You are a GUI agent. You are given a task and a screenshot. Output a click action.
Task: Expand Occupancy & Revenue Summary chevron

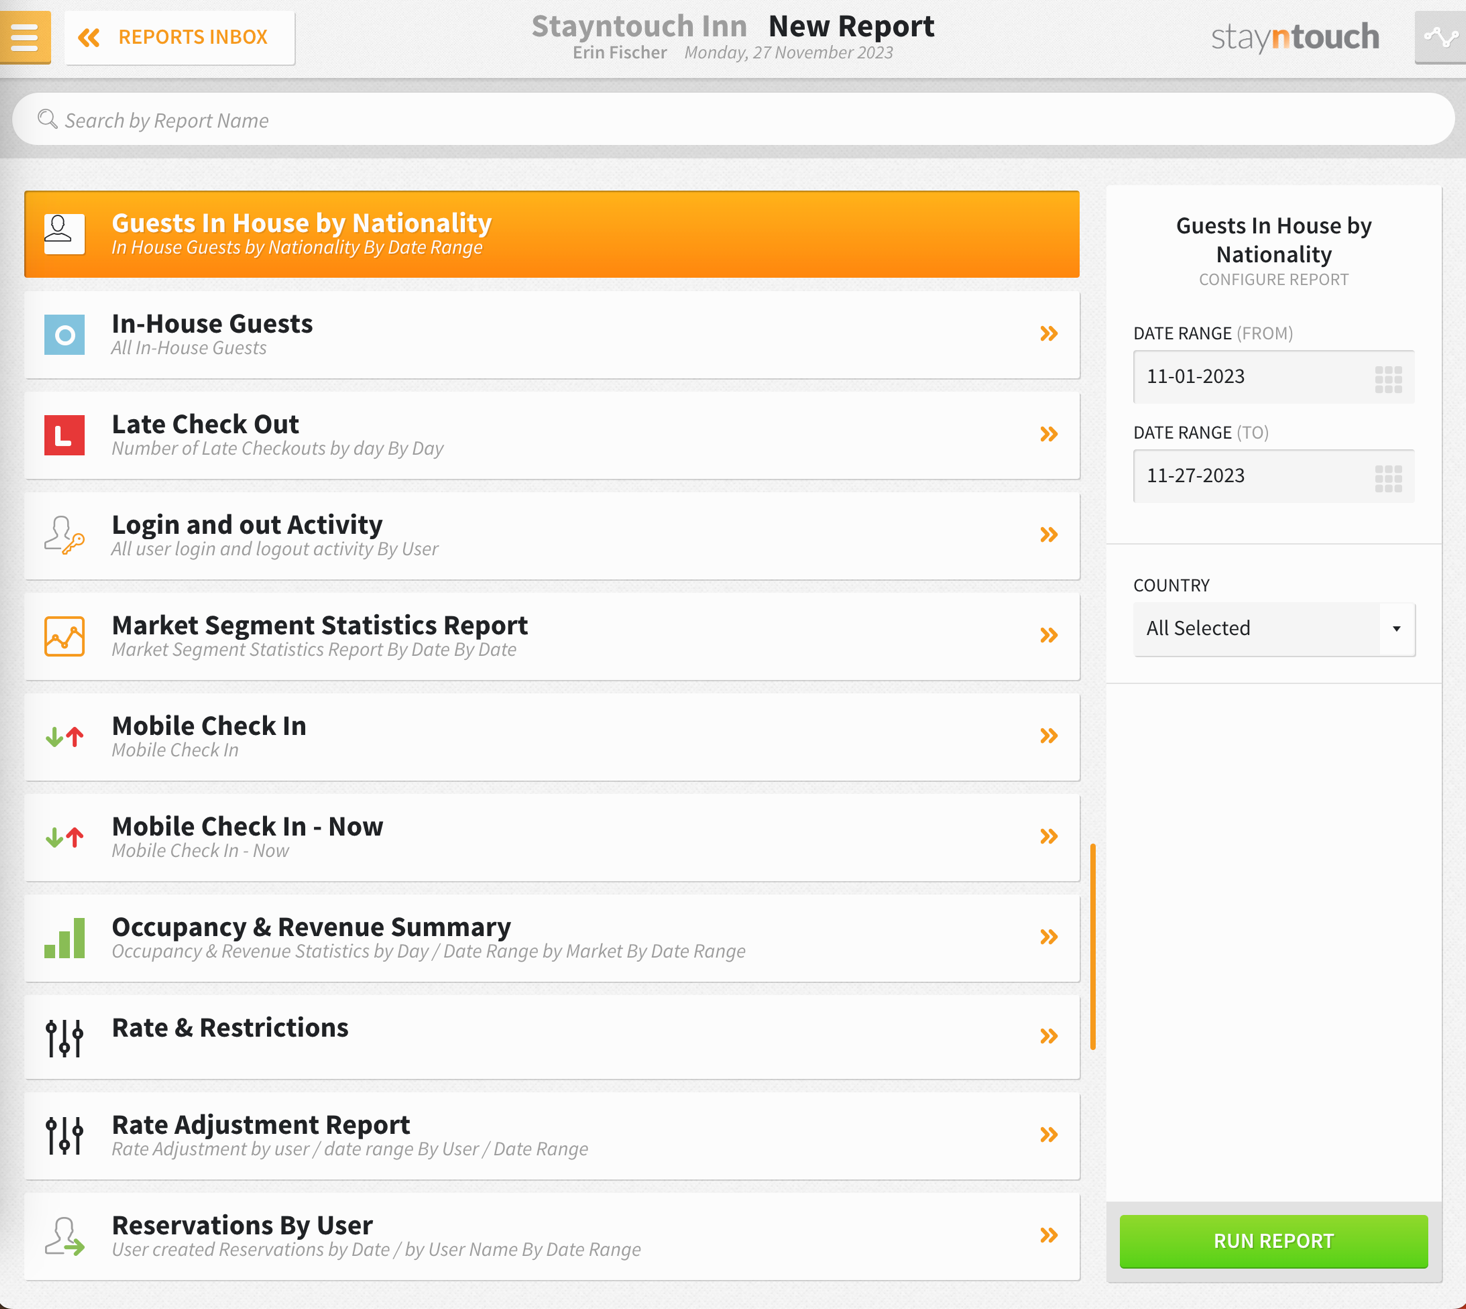pos(1048,937)
